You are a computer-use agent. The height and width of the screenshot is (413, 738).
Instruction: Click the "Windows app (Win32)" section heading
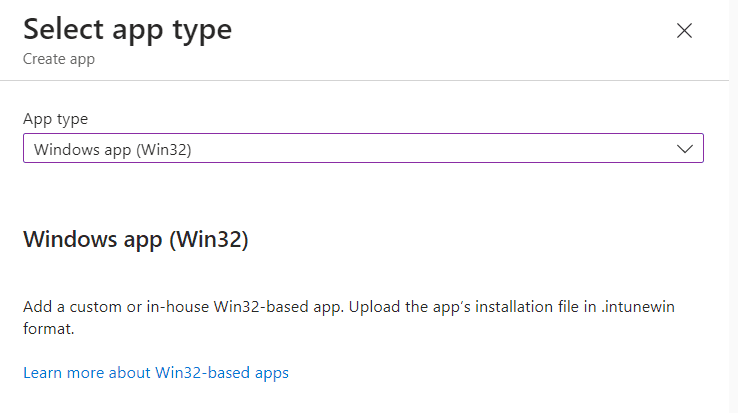tap(135, 240)
